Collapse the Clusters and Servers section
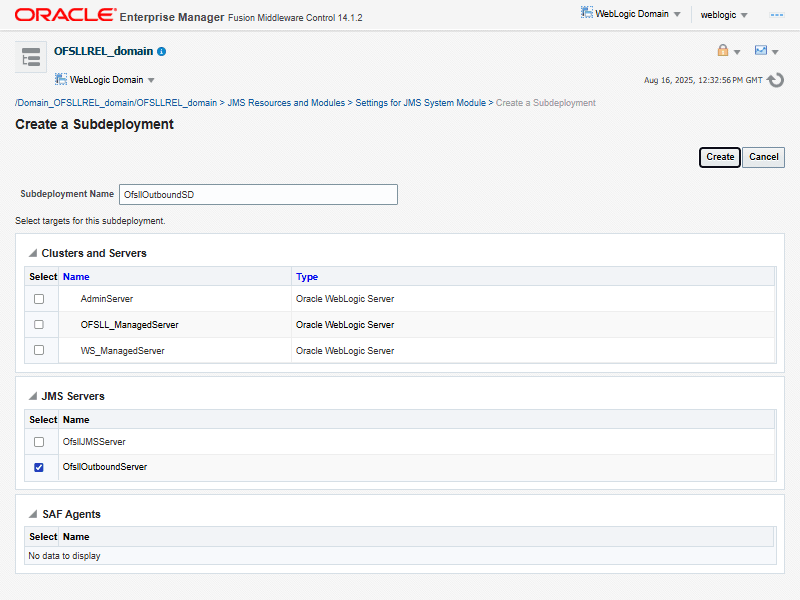Image resolution: width=800 pixels, height=600 pixels. pyautogui.click(x=33, y=253)
